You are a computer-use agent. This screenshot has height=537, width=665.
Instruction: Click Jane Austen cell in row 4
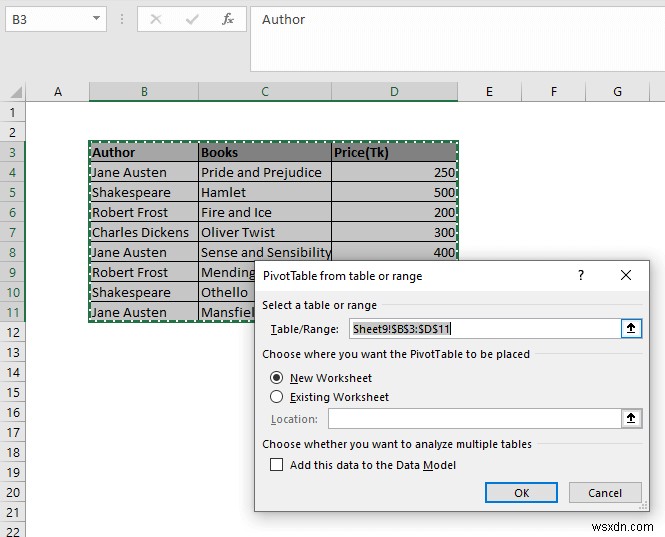pyautogui.click(x=144, y=172)
